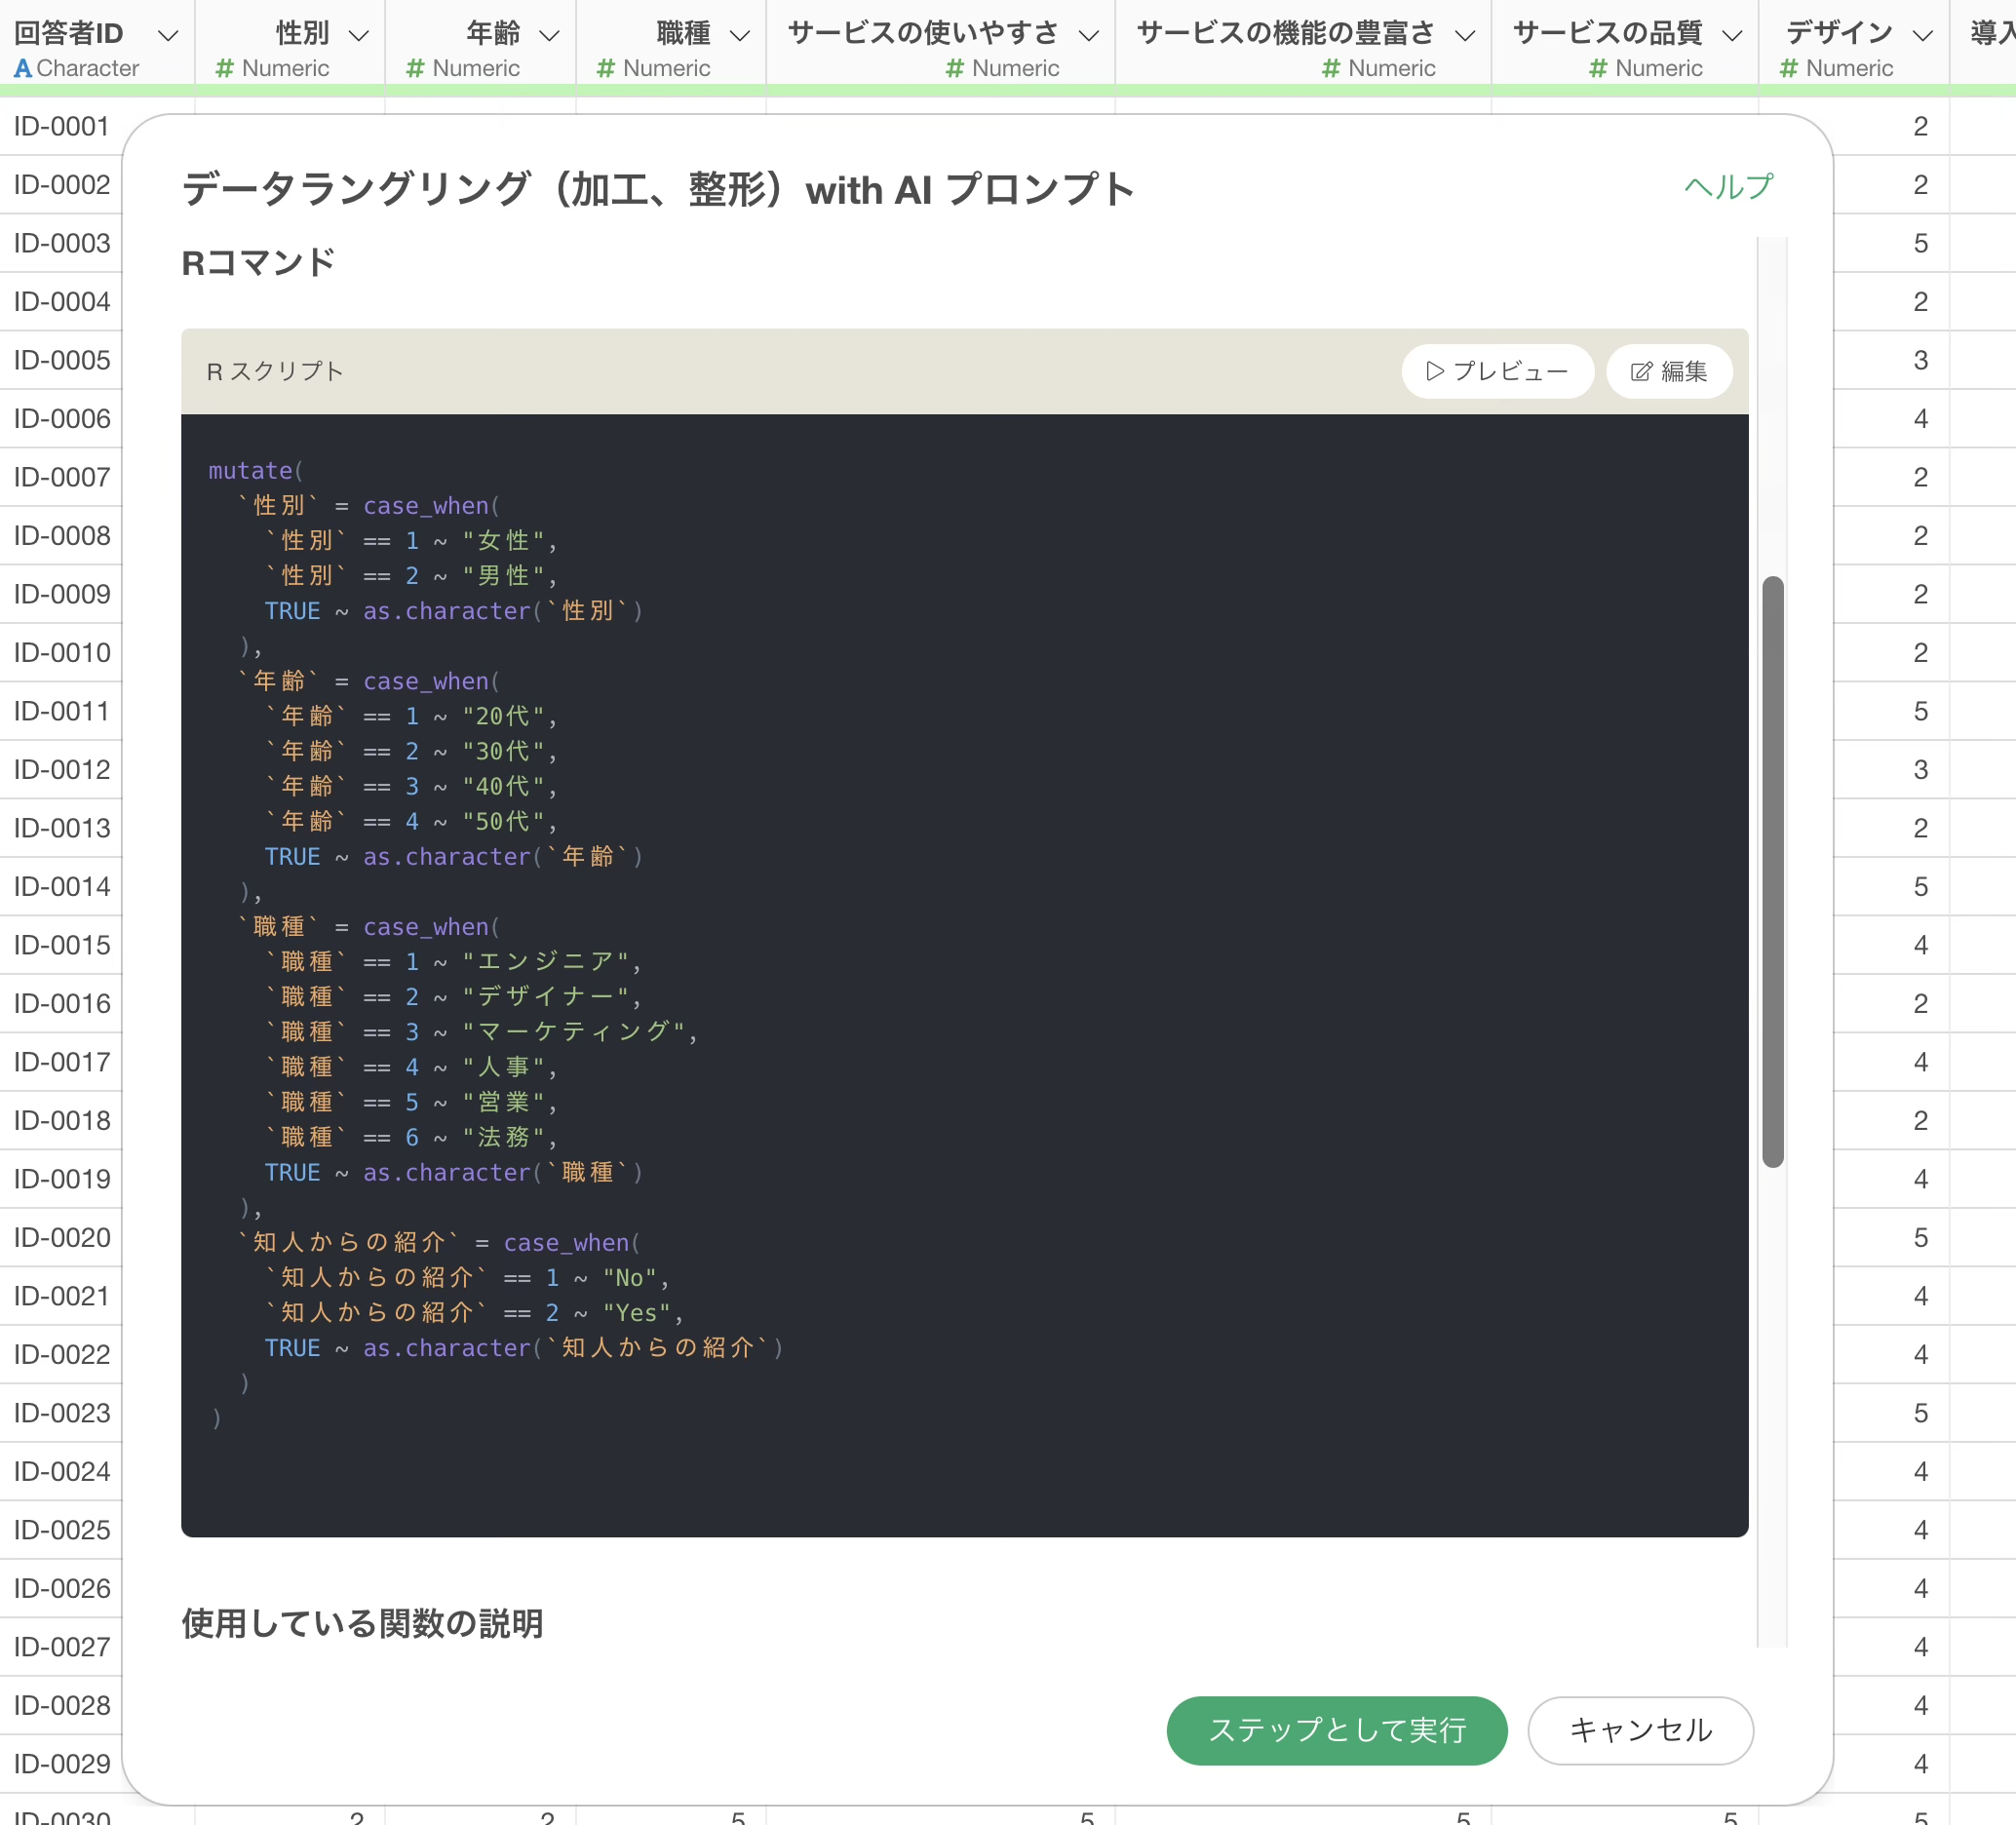The height and width of the screenshot is (1825, 2016).
Task: Click the Character type icon under 回答者ID
Action: pos(23,68)
